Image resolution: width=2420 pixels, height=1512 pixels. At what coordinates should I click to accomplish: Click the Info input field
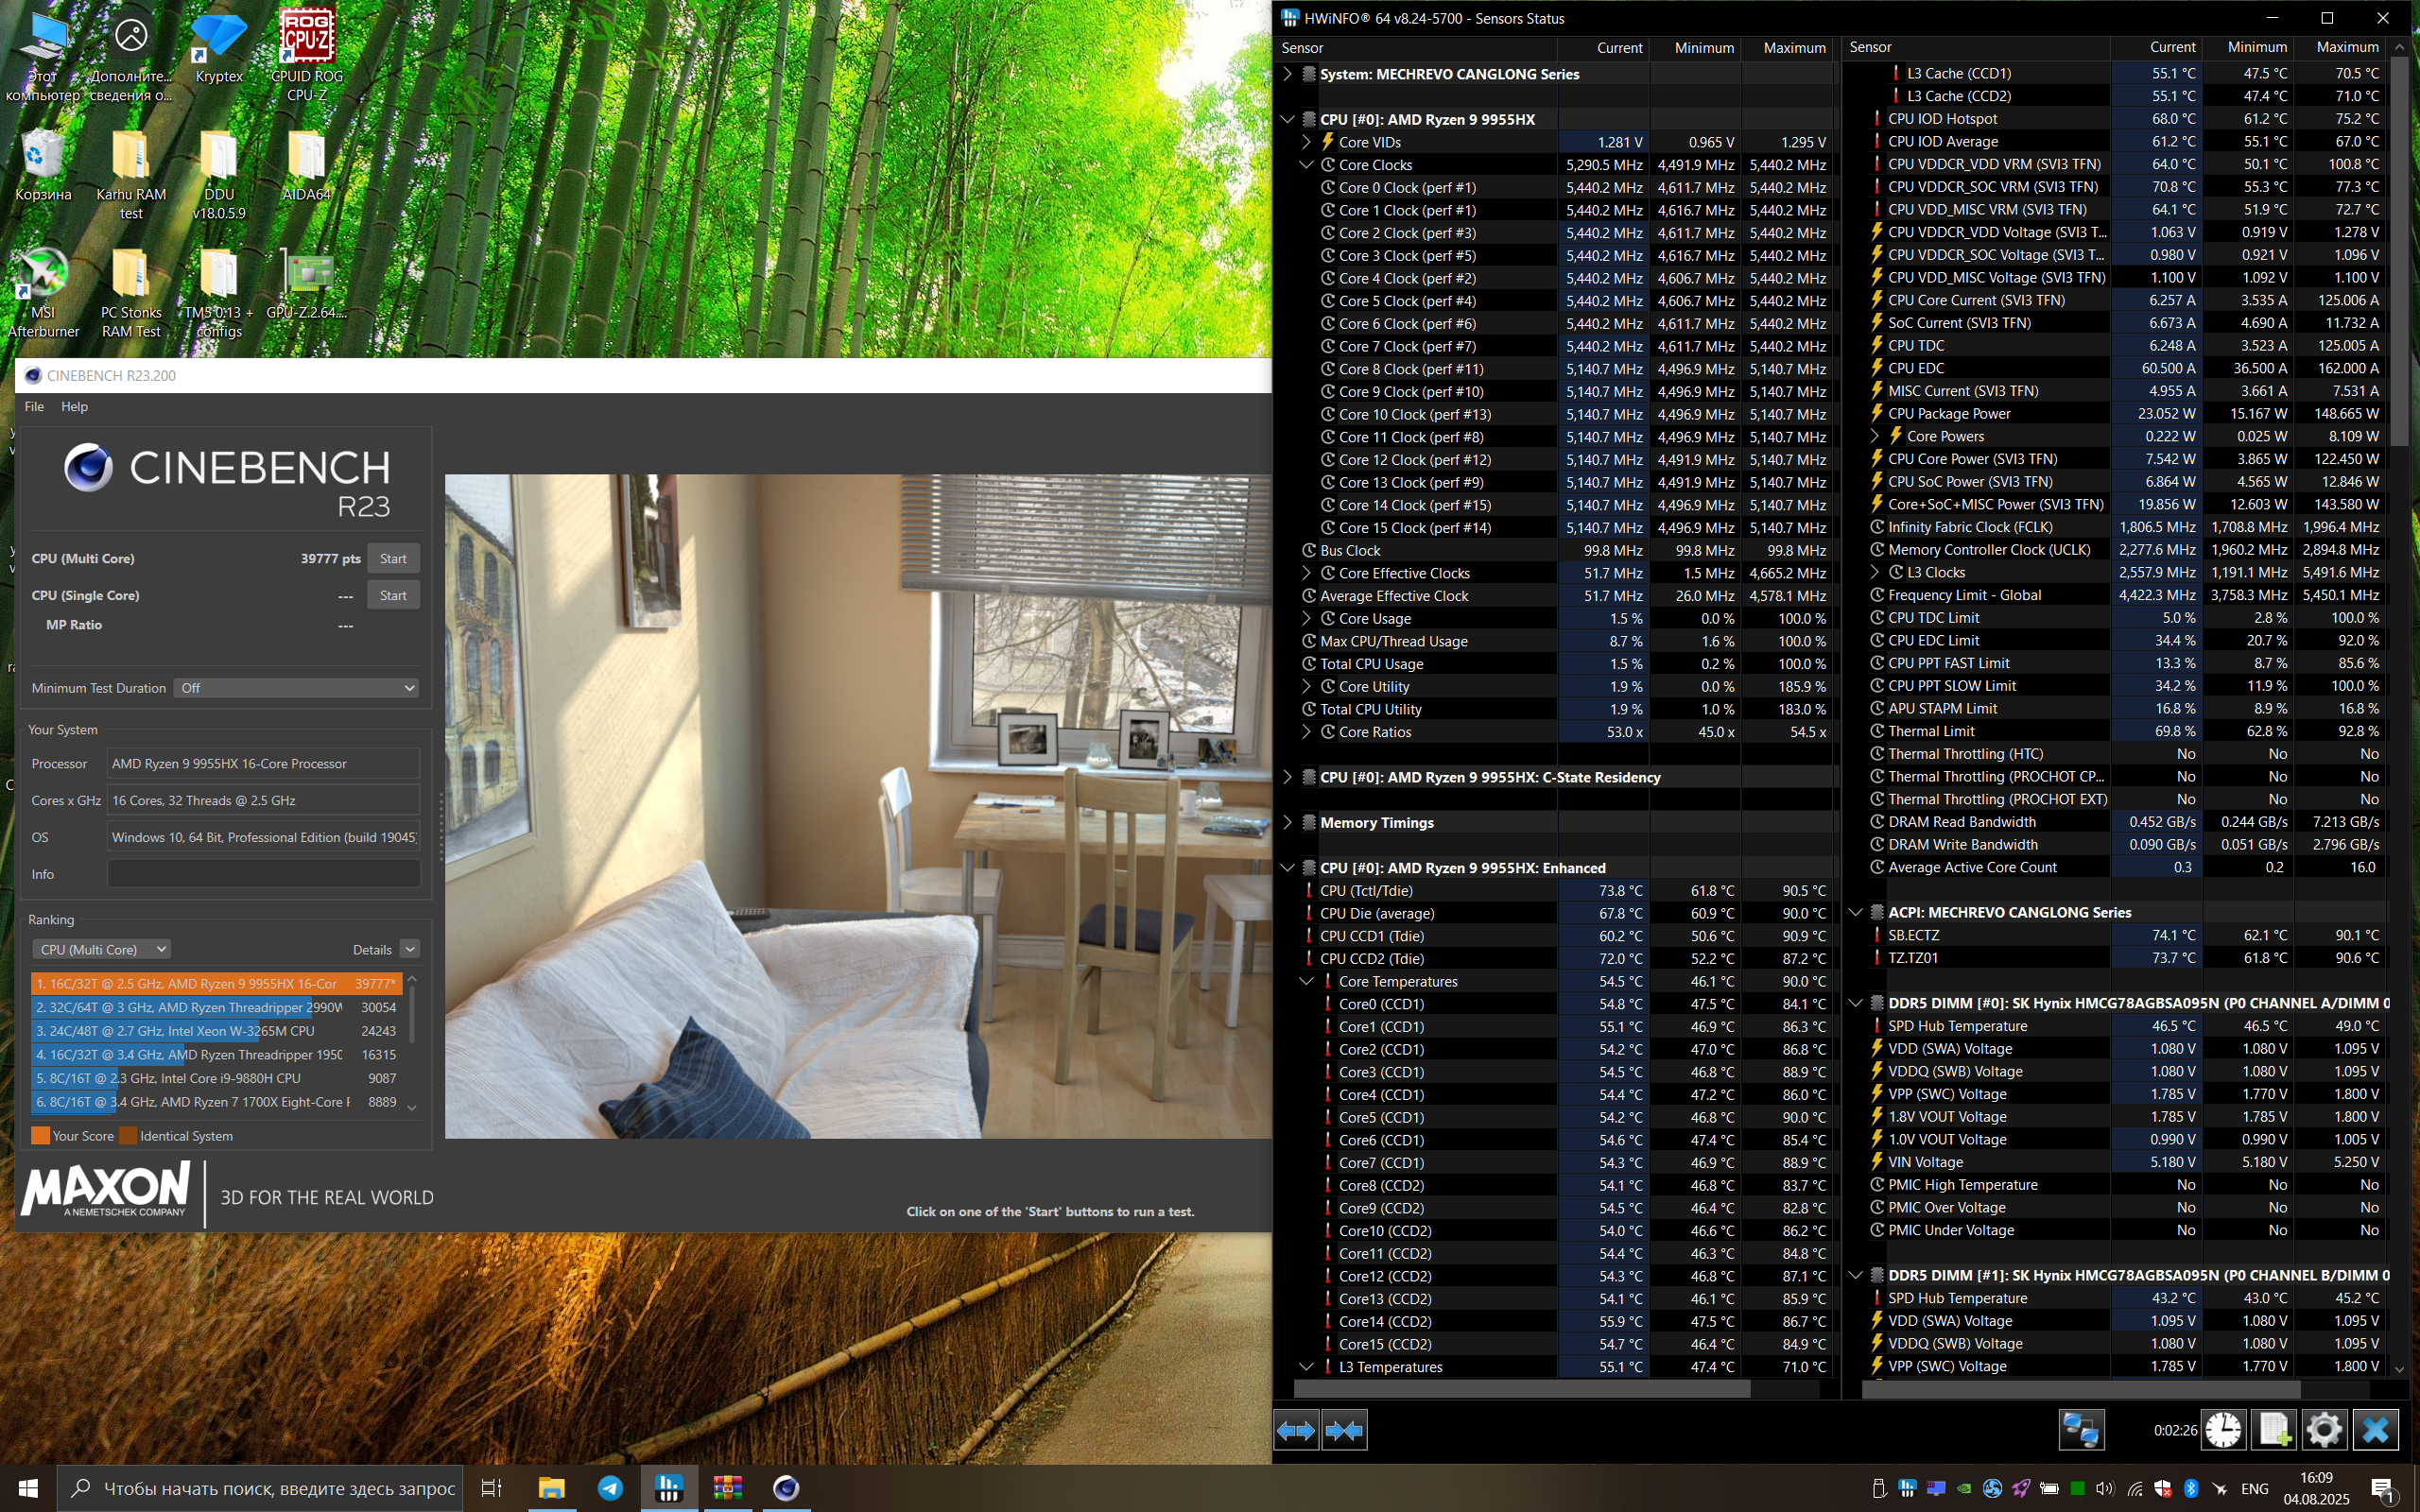point(263,874)
